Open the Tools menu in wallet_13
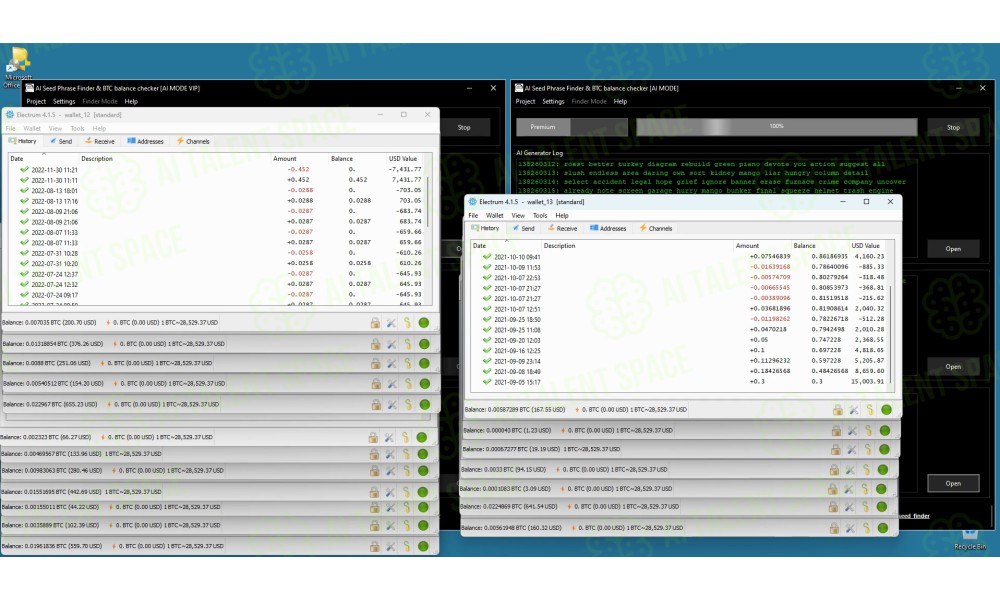This screenshot has height=600, width=1000. [x=540, y=216]
